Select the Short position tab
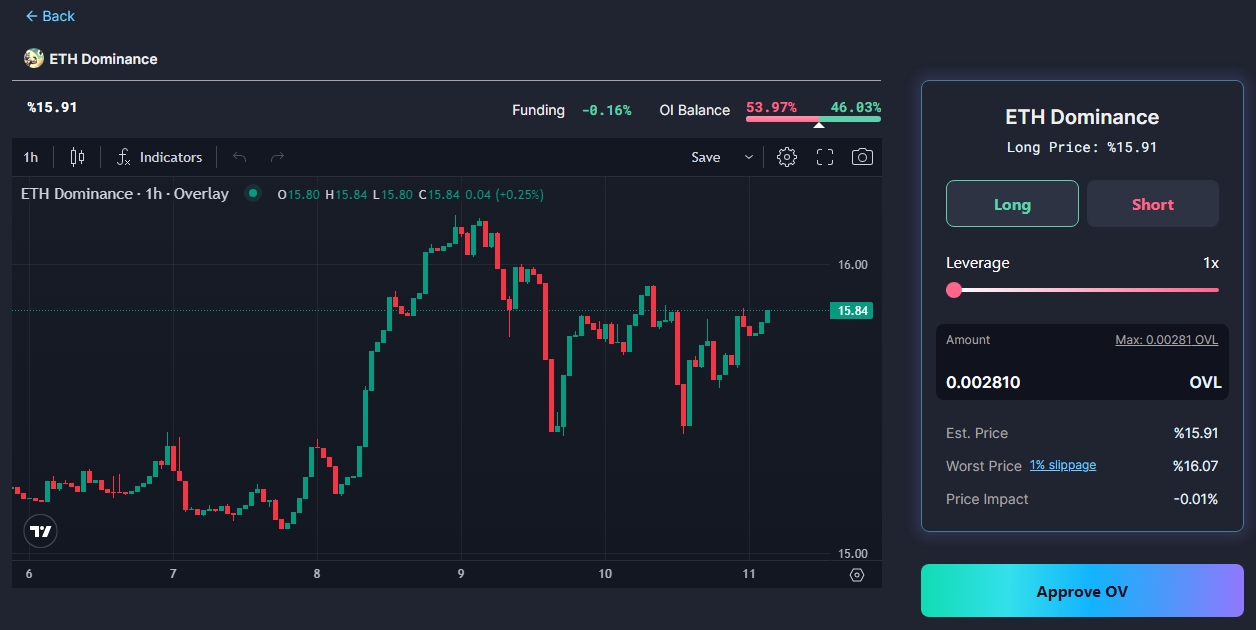The width and height of the screenshot is (1256, 630). (1153, 204)
